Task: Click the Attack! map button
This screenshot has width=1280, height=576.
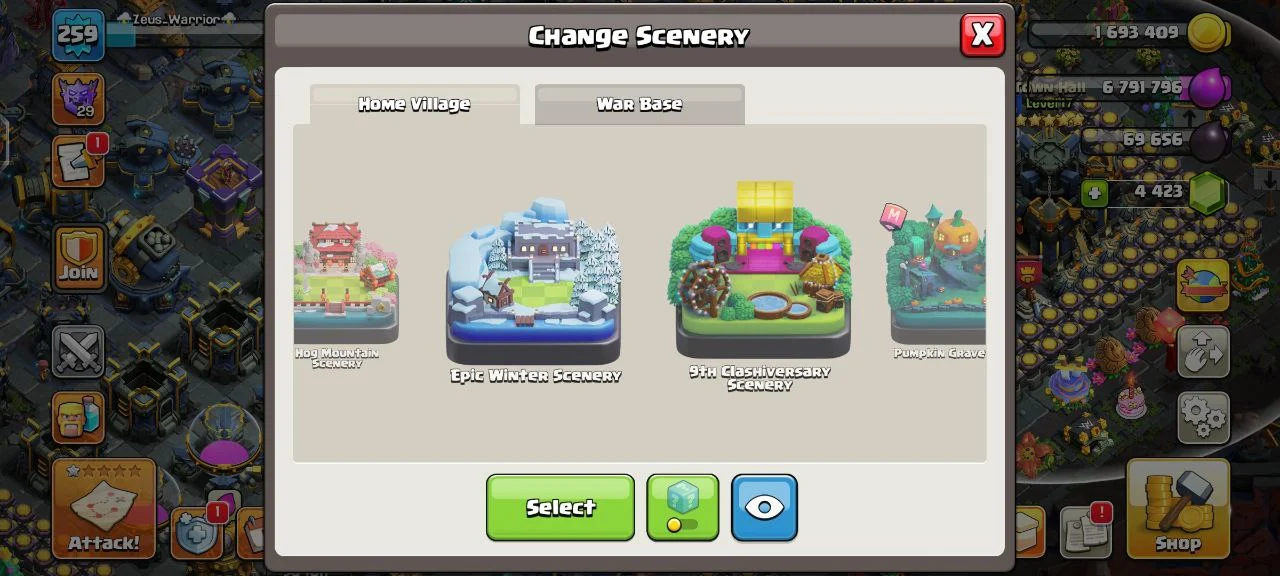Action: [x=104, y=508]
